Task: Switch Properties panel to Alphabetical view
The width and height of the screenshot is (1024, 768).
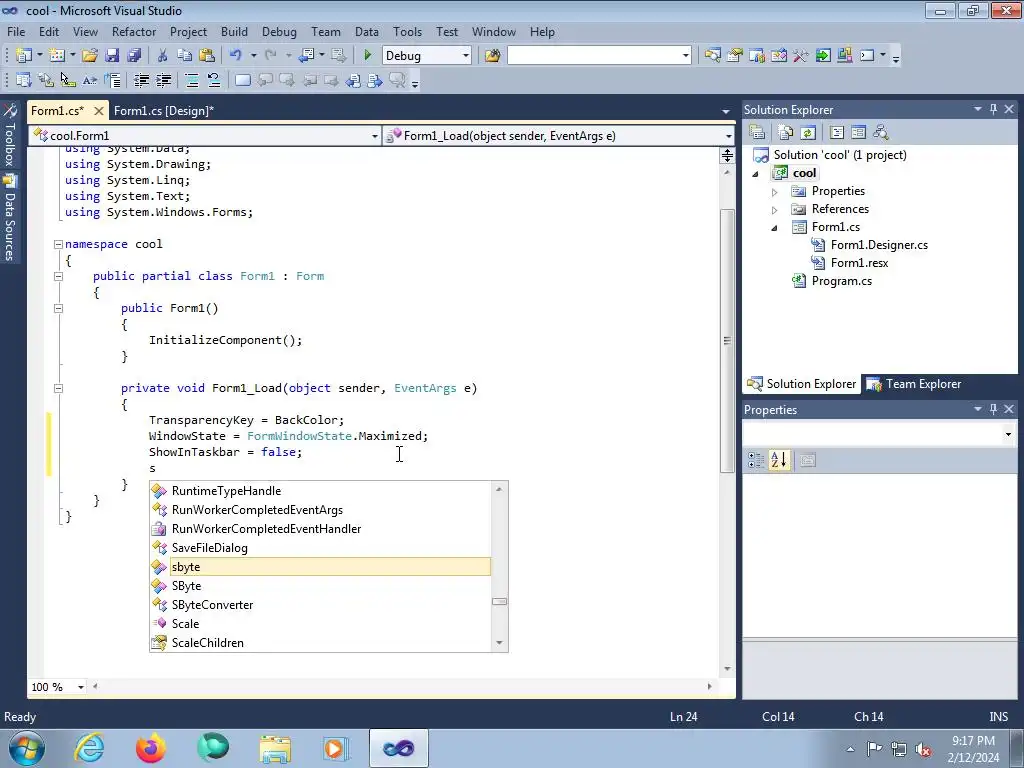Action: [x=778, y=460]
